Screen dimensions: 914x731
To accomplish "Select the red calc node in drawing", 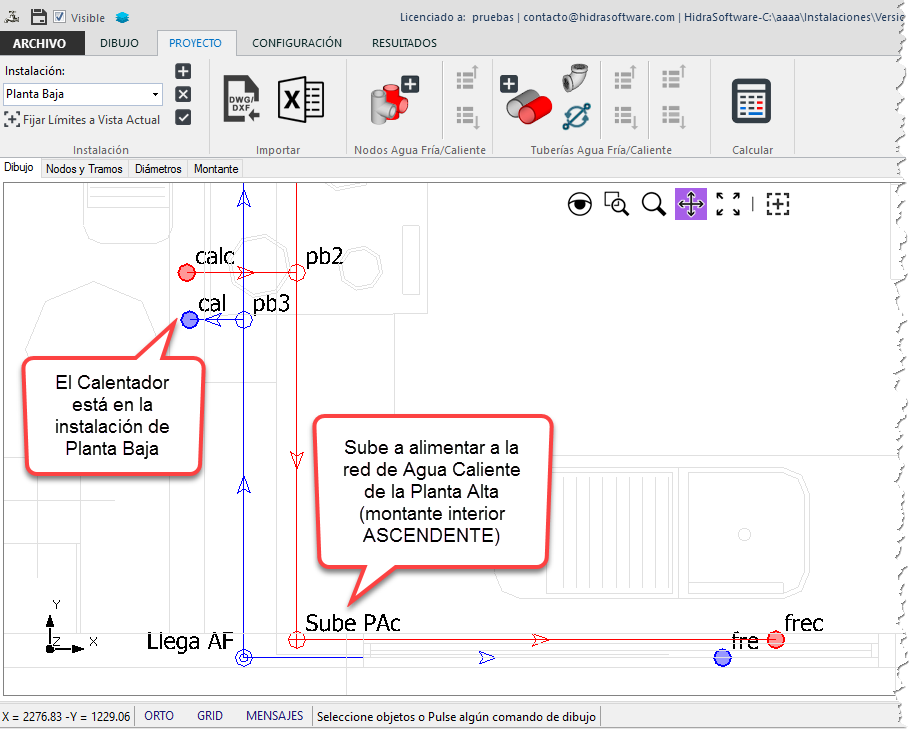I will [x=186, y=272].
